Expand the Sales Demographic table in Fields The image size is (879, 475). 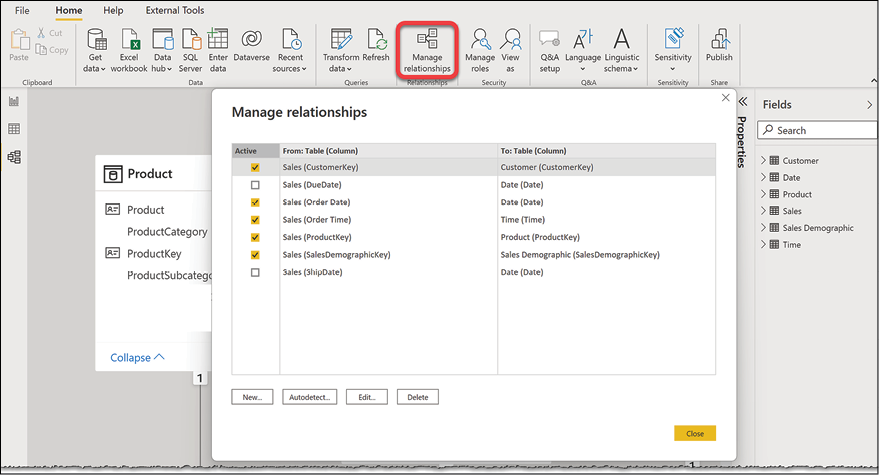(x=763, y=228)
